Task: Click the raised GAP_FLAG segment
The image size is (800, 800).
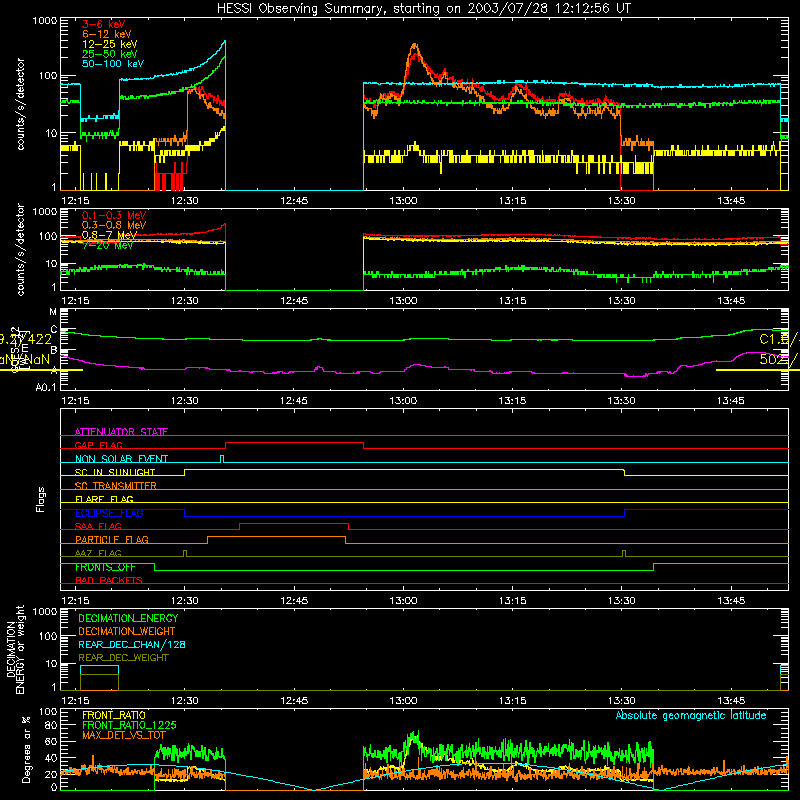Action: click(294, 443)
